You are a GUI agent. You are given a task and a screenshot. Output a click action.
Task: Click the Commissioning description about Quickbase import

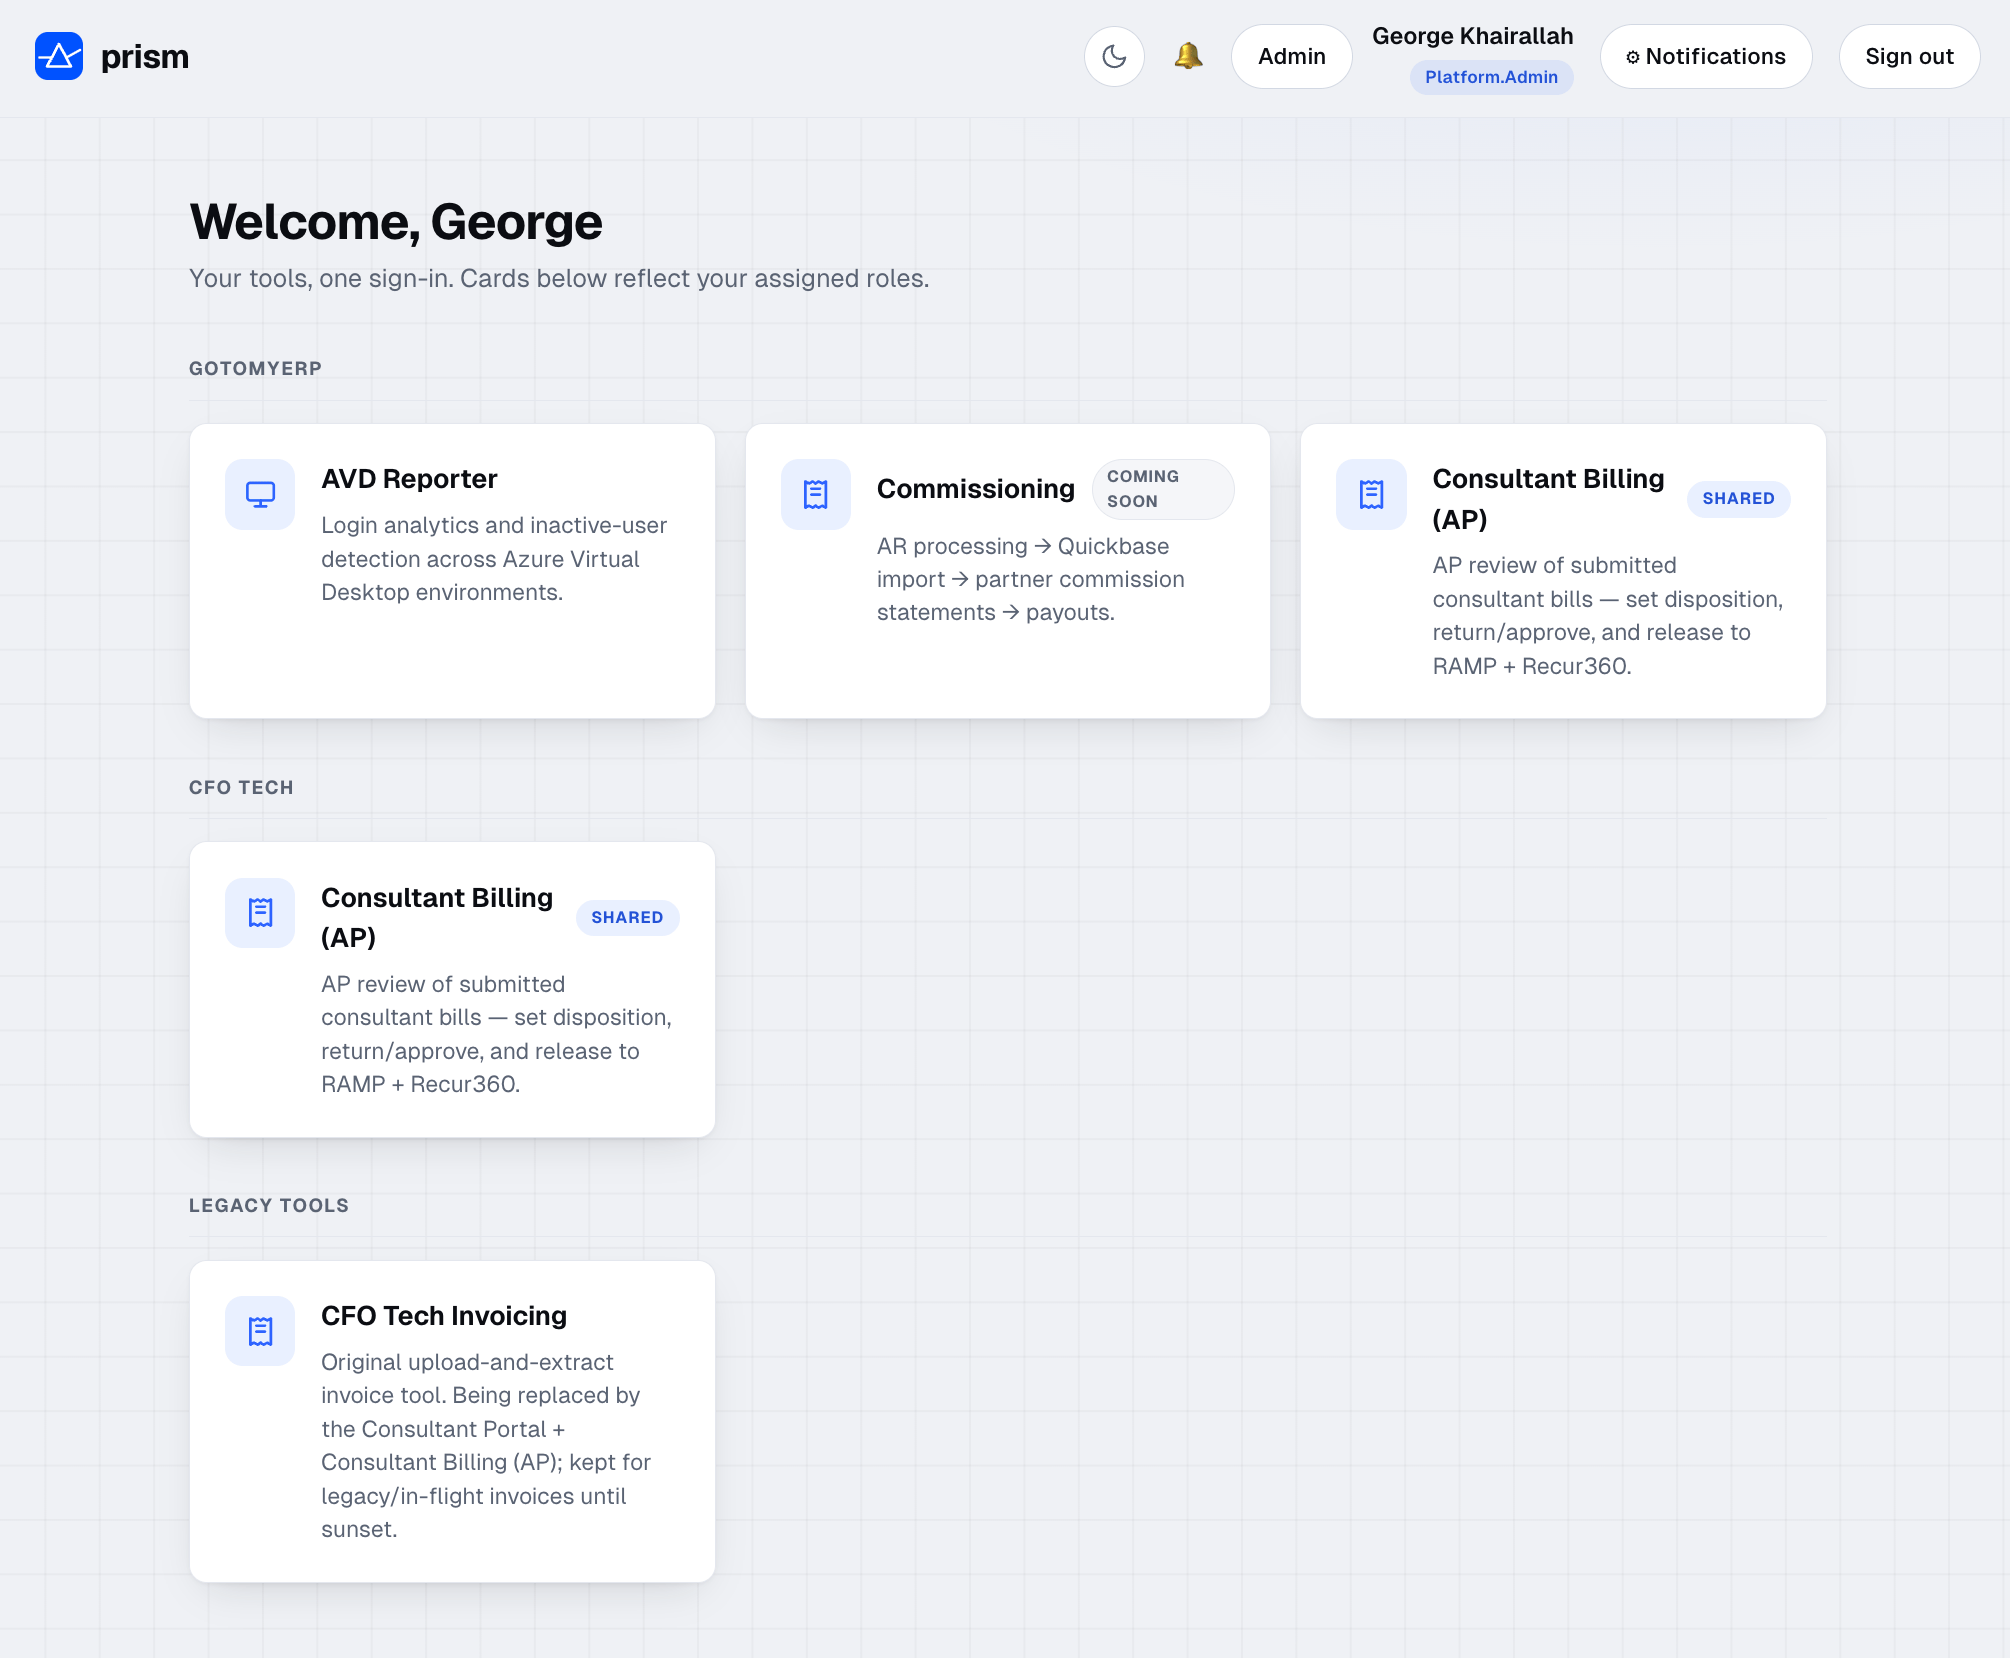(1030, 579)
